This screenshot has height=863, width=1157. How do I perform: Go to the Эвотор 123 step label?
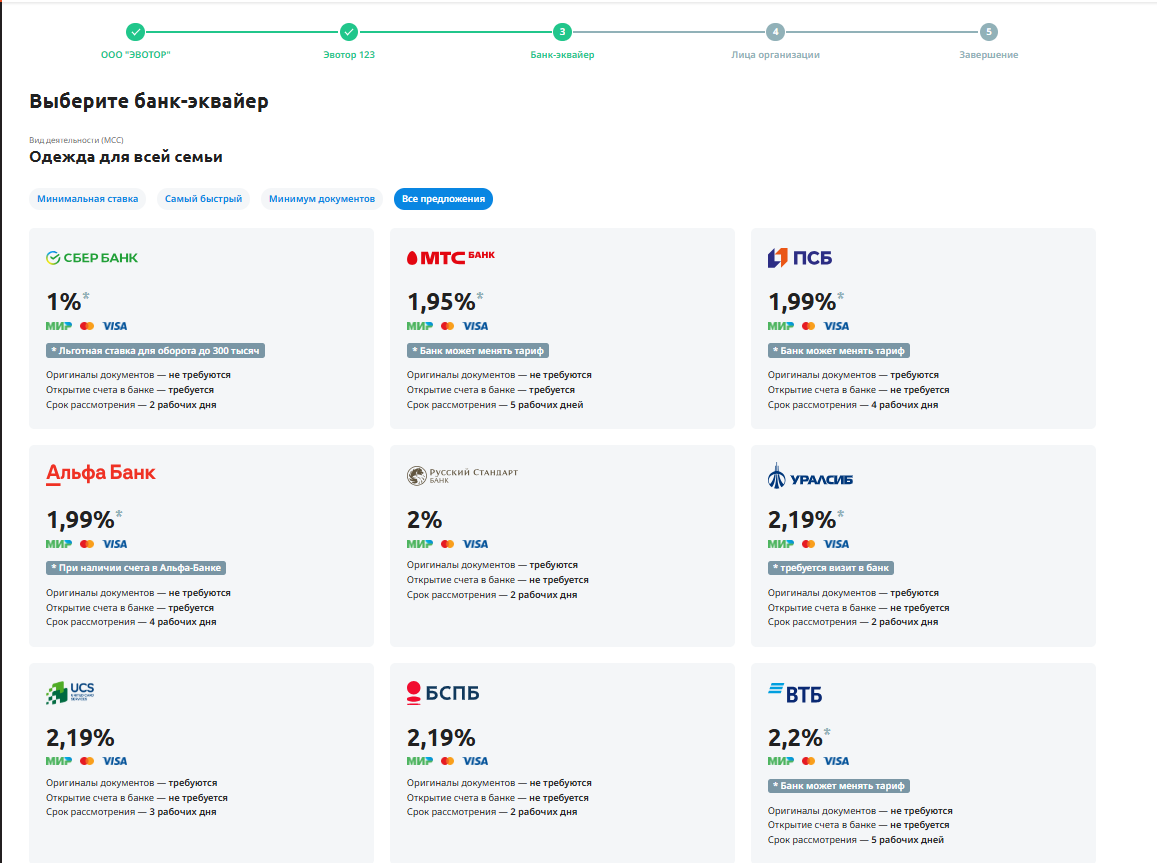tap(349, 55)
